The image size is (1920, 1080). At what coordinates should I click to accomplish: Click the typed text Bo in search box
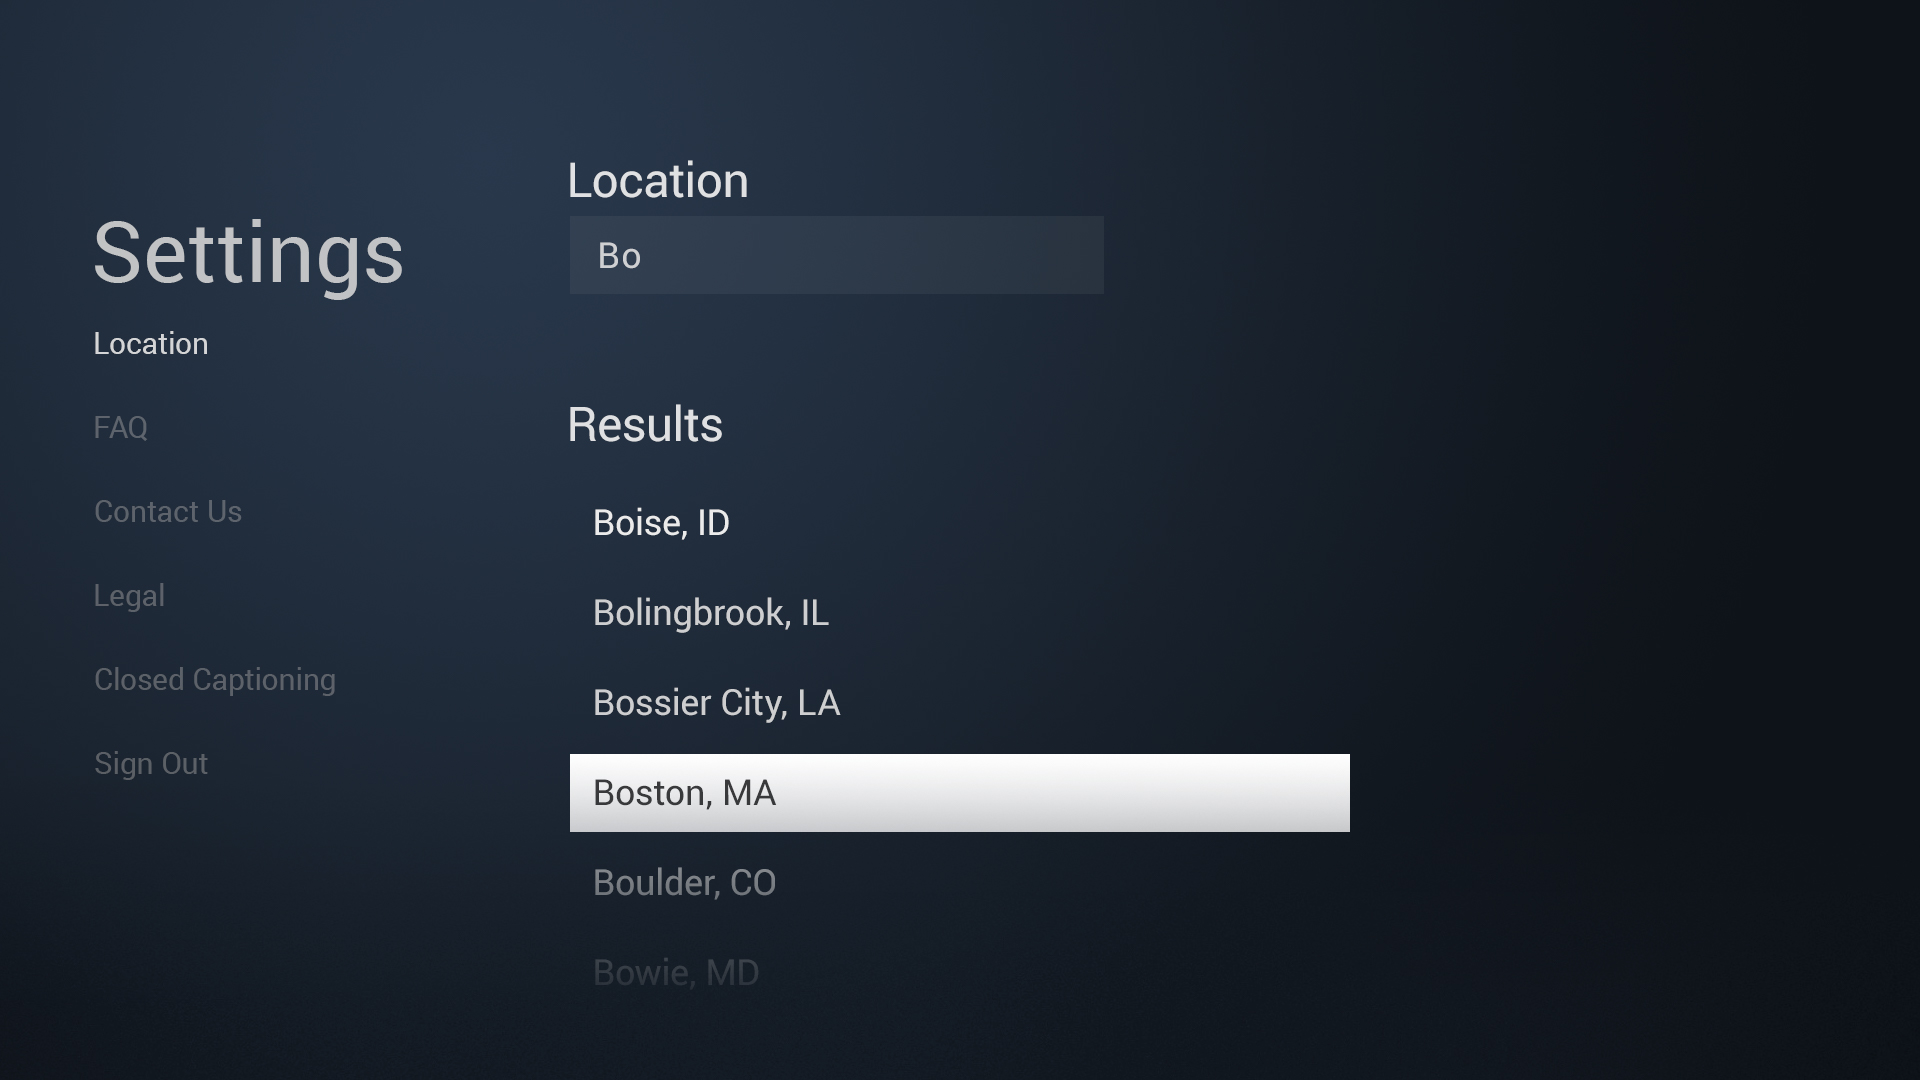pyautogui.click(x=619, y=256)
